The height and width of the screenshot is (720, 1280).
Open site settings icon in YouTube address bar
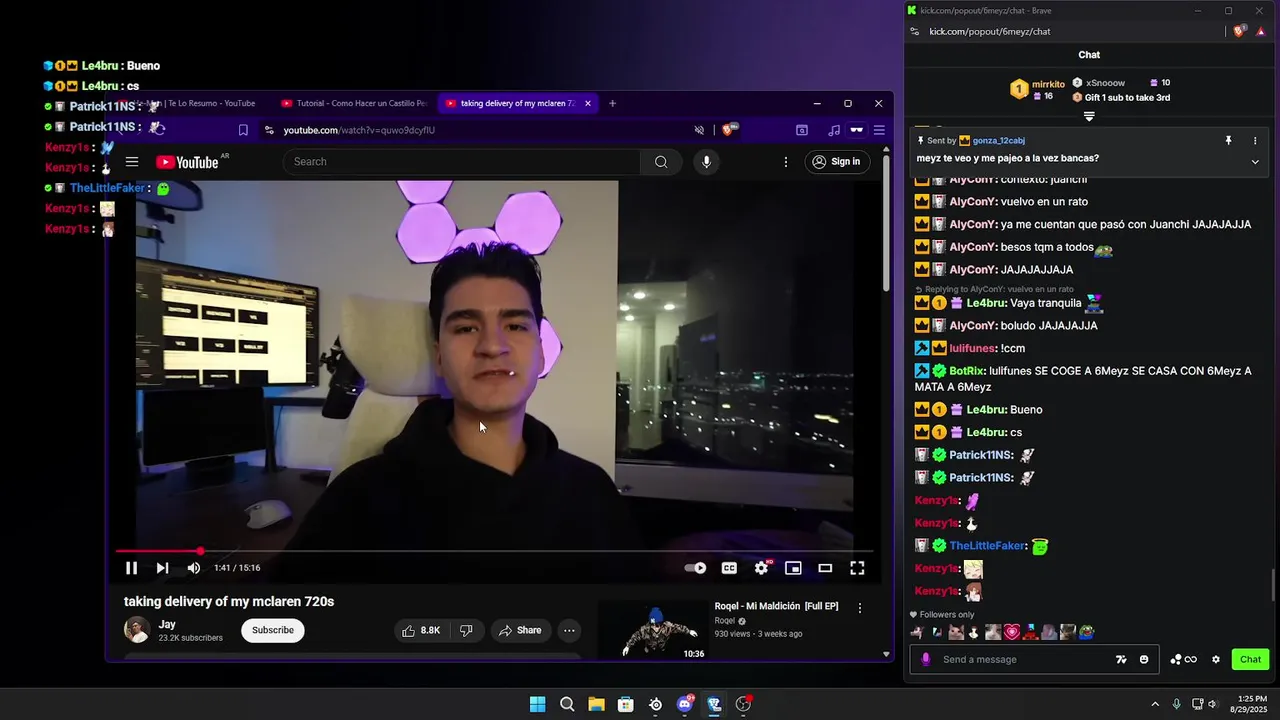[269, 130]
